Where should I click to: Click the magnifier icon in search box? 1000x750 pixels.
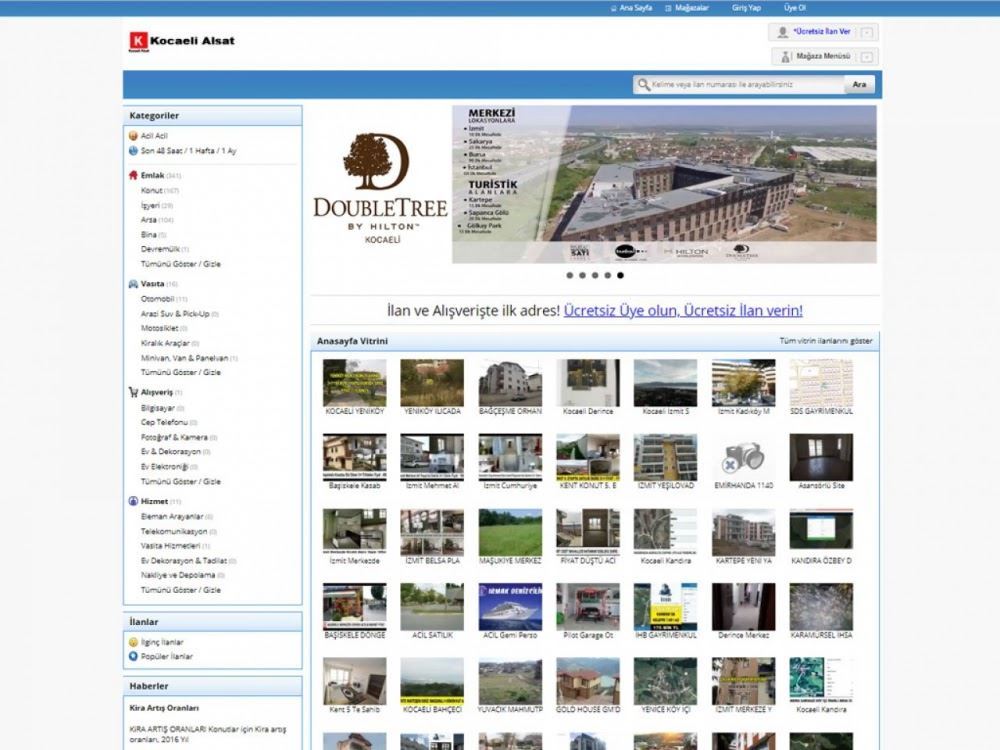[643, 85]
